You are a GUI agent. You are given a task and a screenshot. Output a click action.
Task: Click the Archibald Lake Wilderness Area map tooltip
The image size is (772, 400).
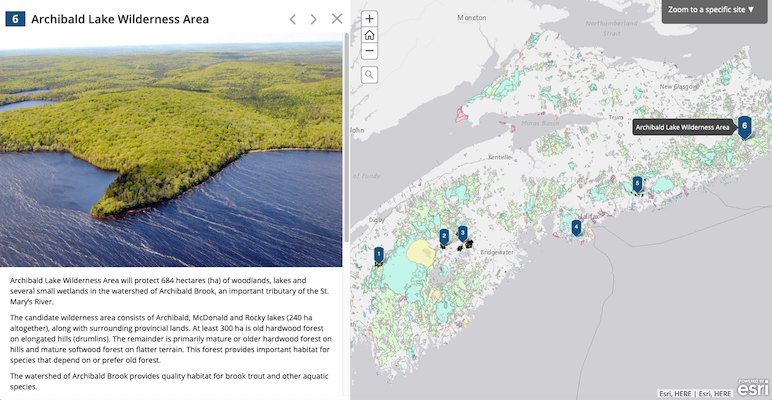[x=682, y=128]
